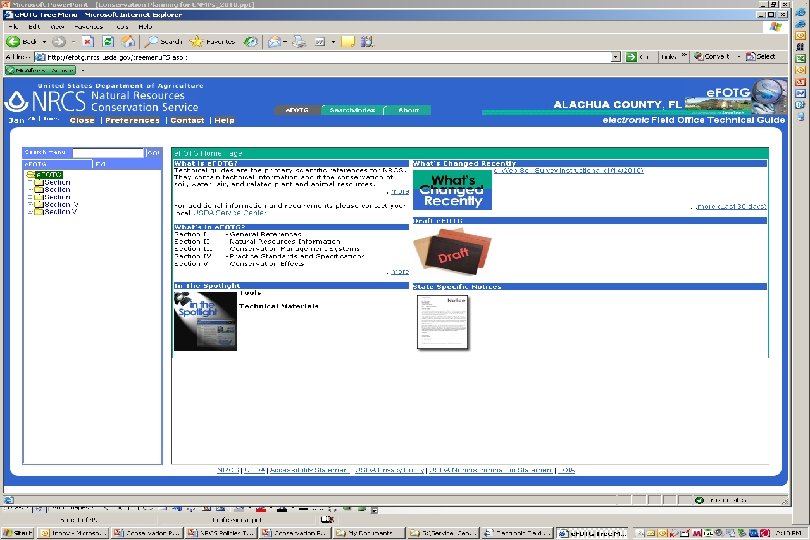Click the Windows Start button

pyautogui.click(x=18, y=533)
